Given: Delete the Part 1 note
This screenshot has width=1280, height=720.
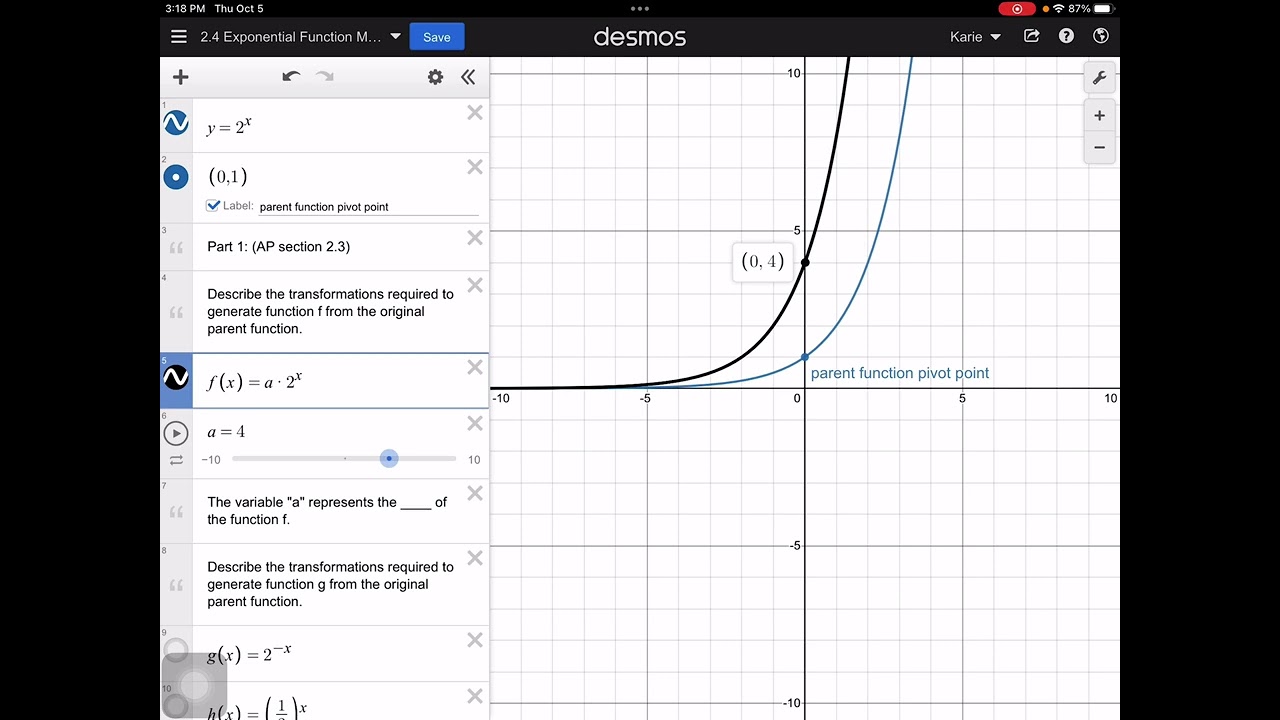Looking at the screenshot, I should click(475, 238).
